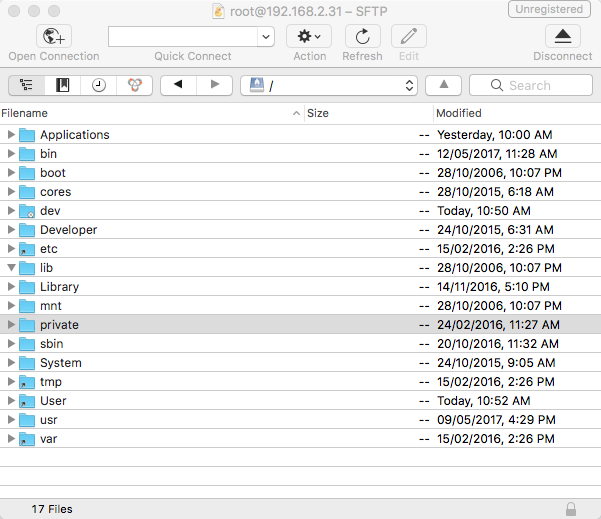The height and width of the screenshot is (519, 601).
Task: Expand the Applications folder
Action: 11,135
